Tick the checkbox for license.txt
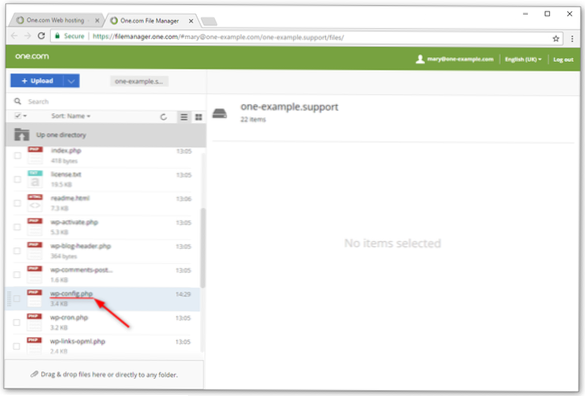Screen dimensions: 585x396 point(17,180)
